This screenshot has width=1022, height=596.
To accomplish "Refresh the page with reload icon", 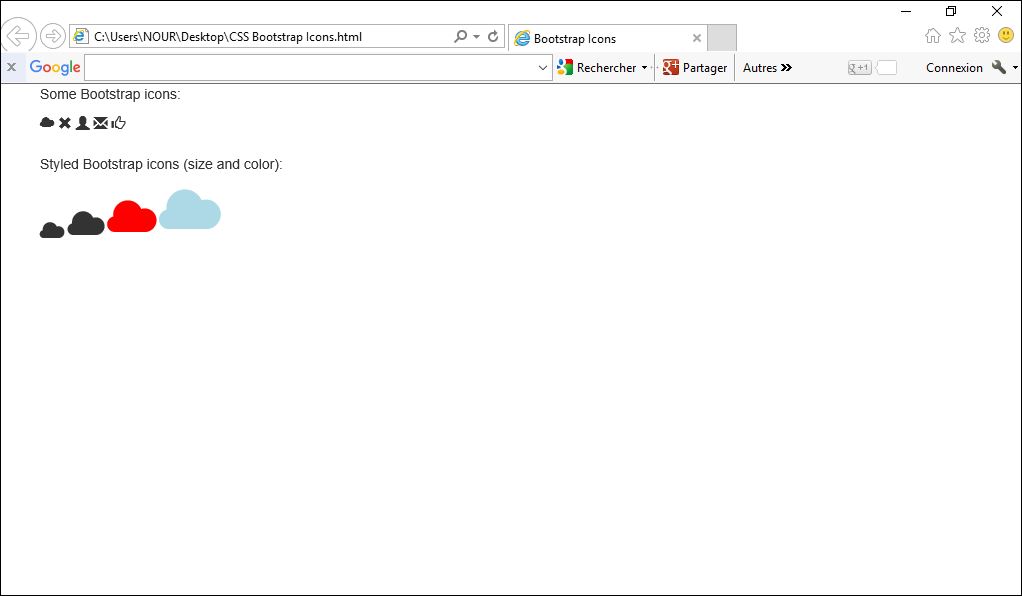I will pyautogui.click(x=493, y=37).
